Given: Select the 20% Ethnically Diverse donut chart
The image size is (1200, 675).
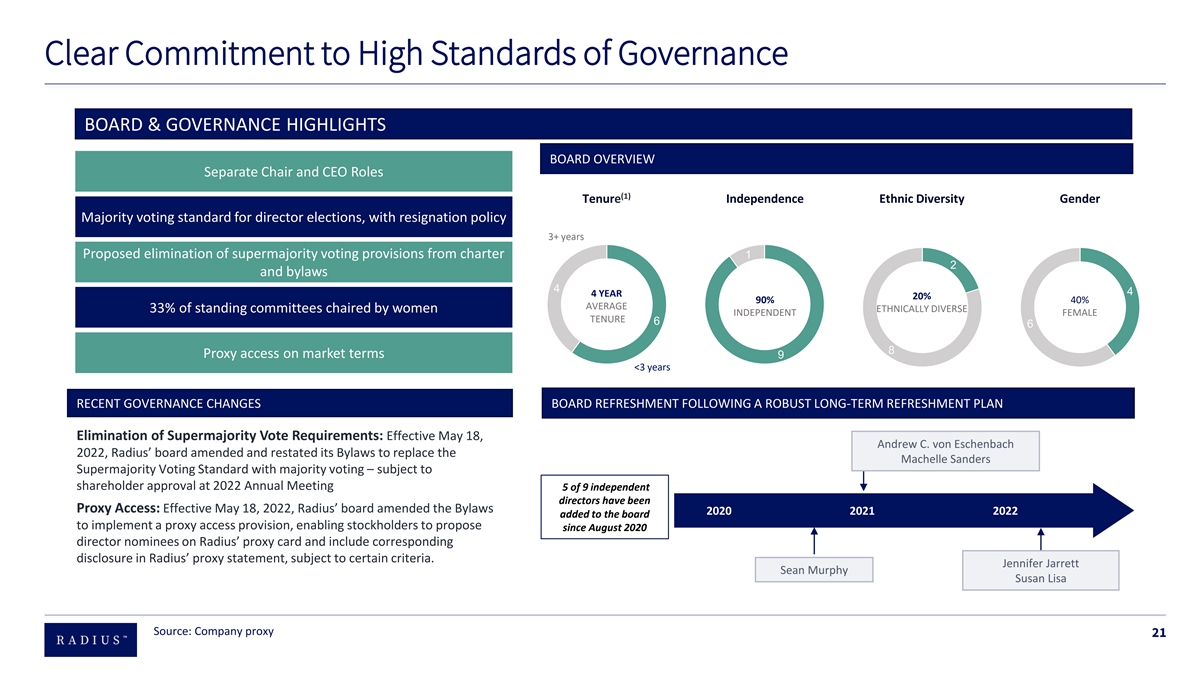Looking at the screenshot, I should (921, 303).
